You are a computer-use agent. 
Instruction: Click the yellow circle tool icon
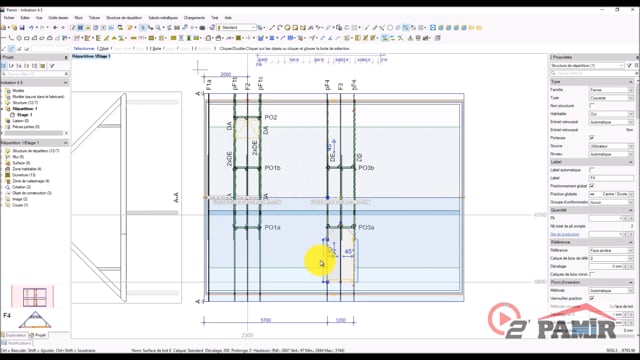[287, 28]
